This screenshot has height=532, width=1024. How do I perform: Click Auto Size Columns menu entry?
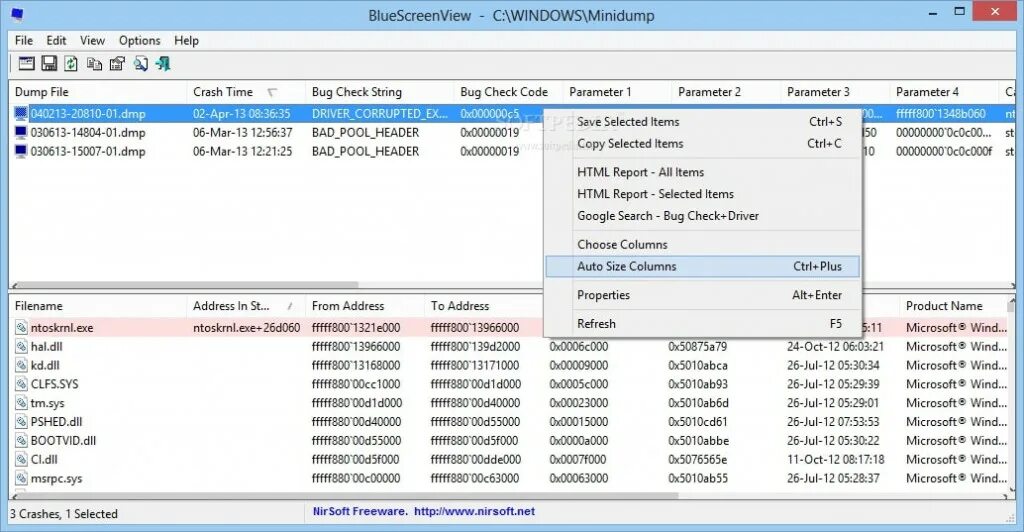pyautogui.click(x=703, y=266)
